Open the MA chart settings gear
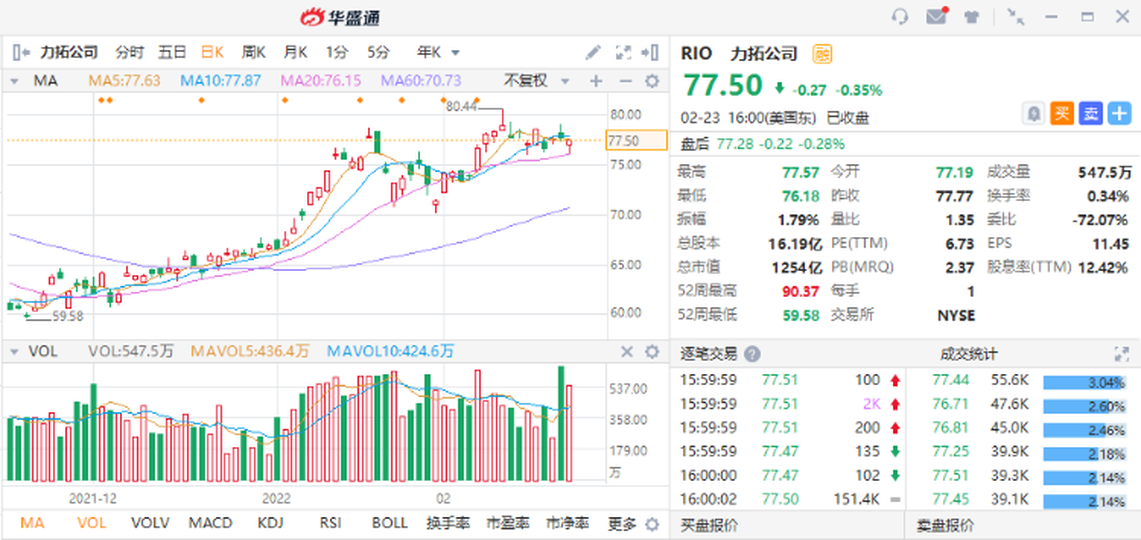Screen dimensions: 1141x540 tap(652, 81)
